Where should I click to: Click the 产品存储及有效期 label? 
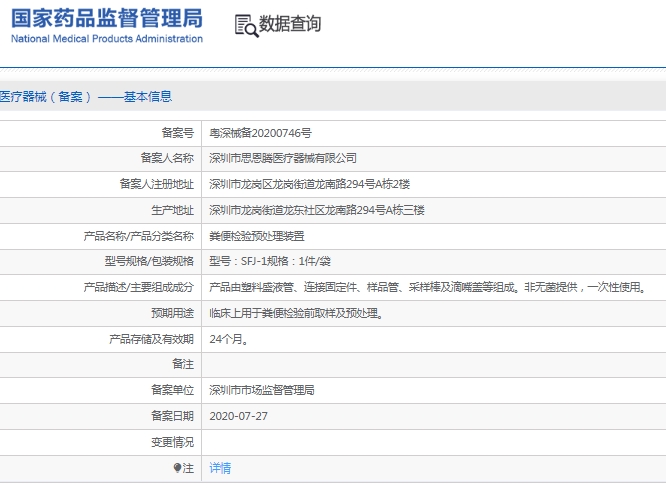(151, 339)
